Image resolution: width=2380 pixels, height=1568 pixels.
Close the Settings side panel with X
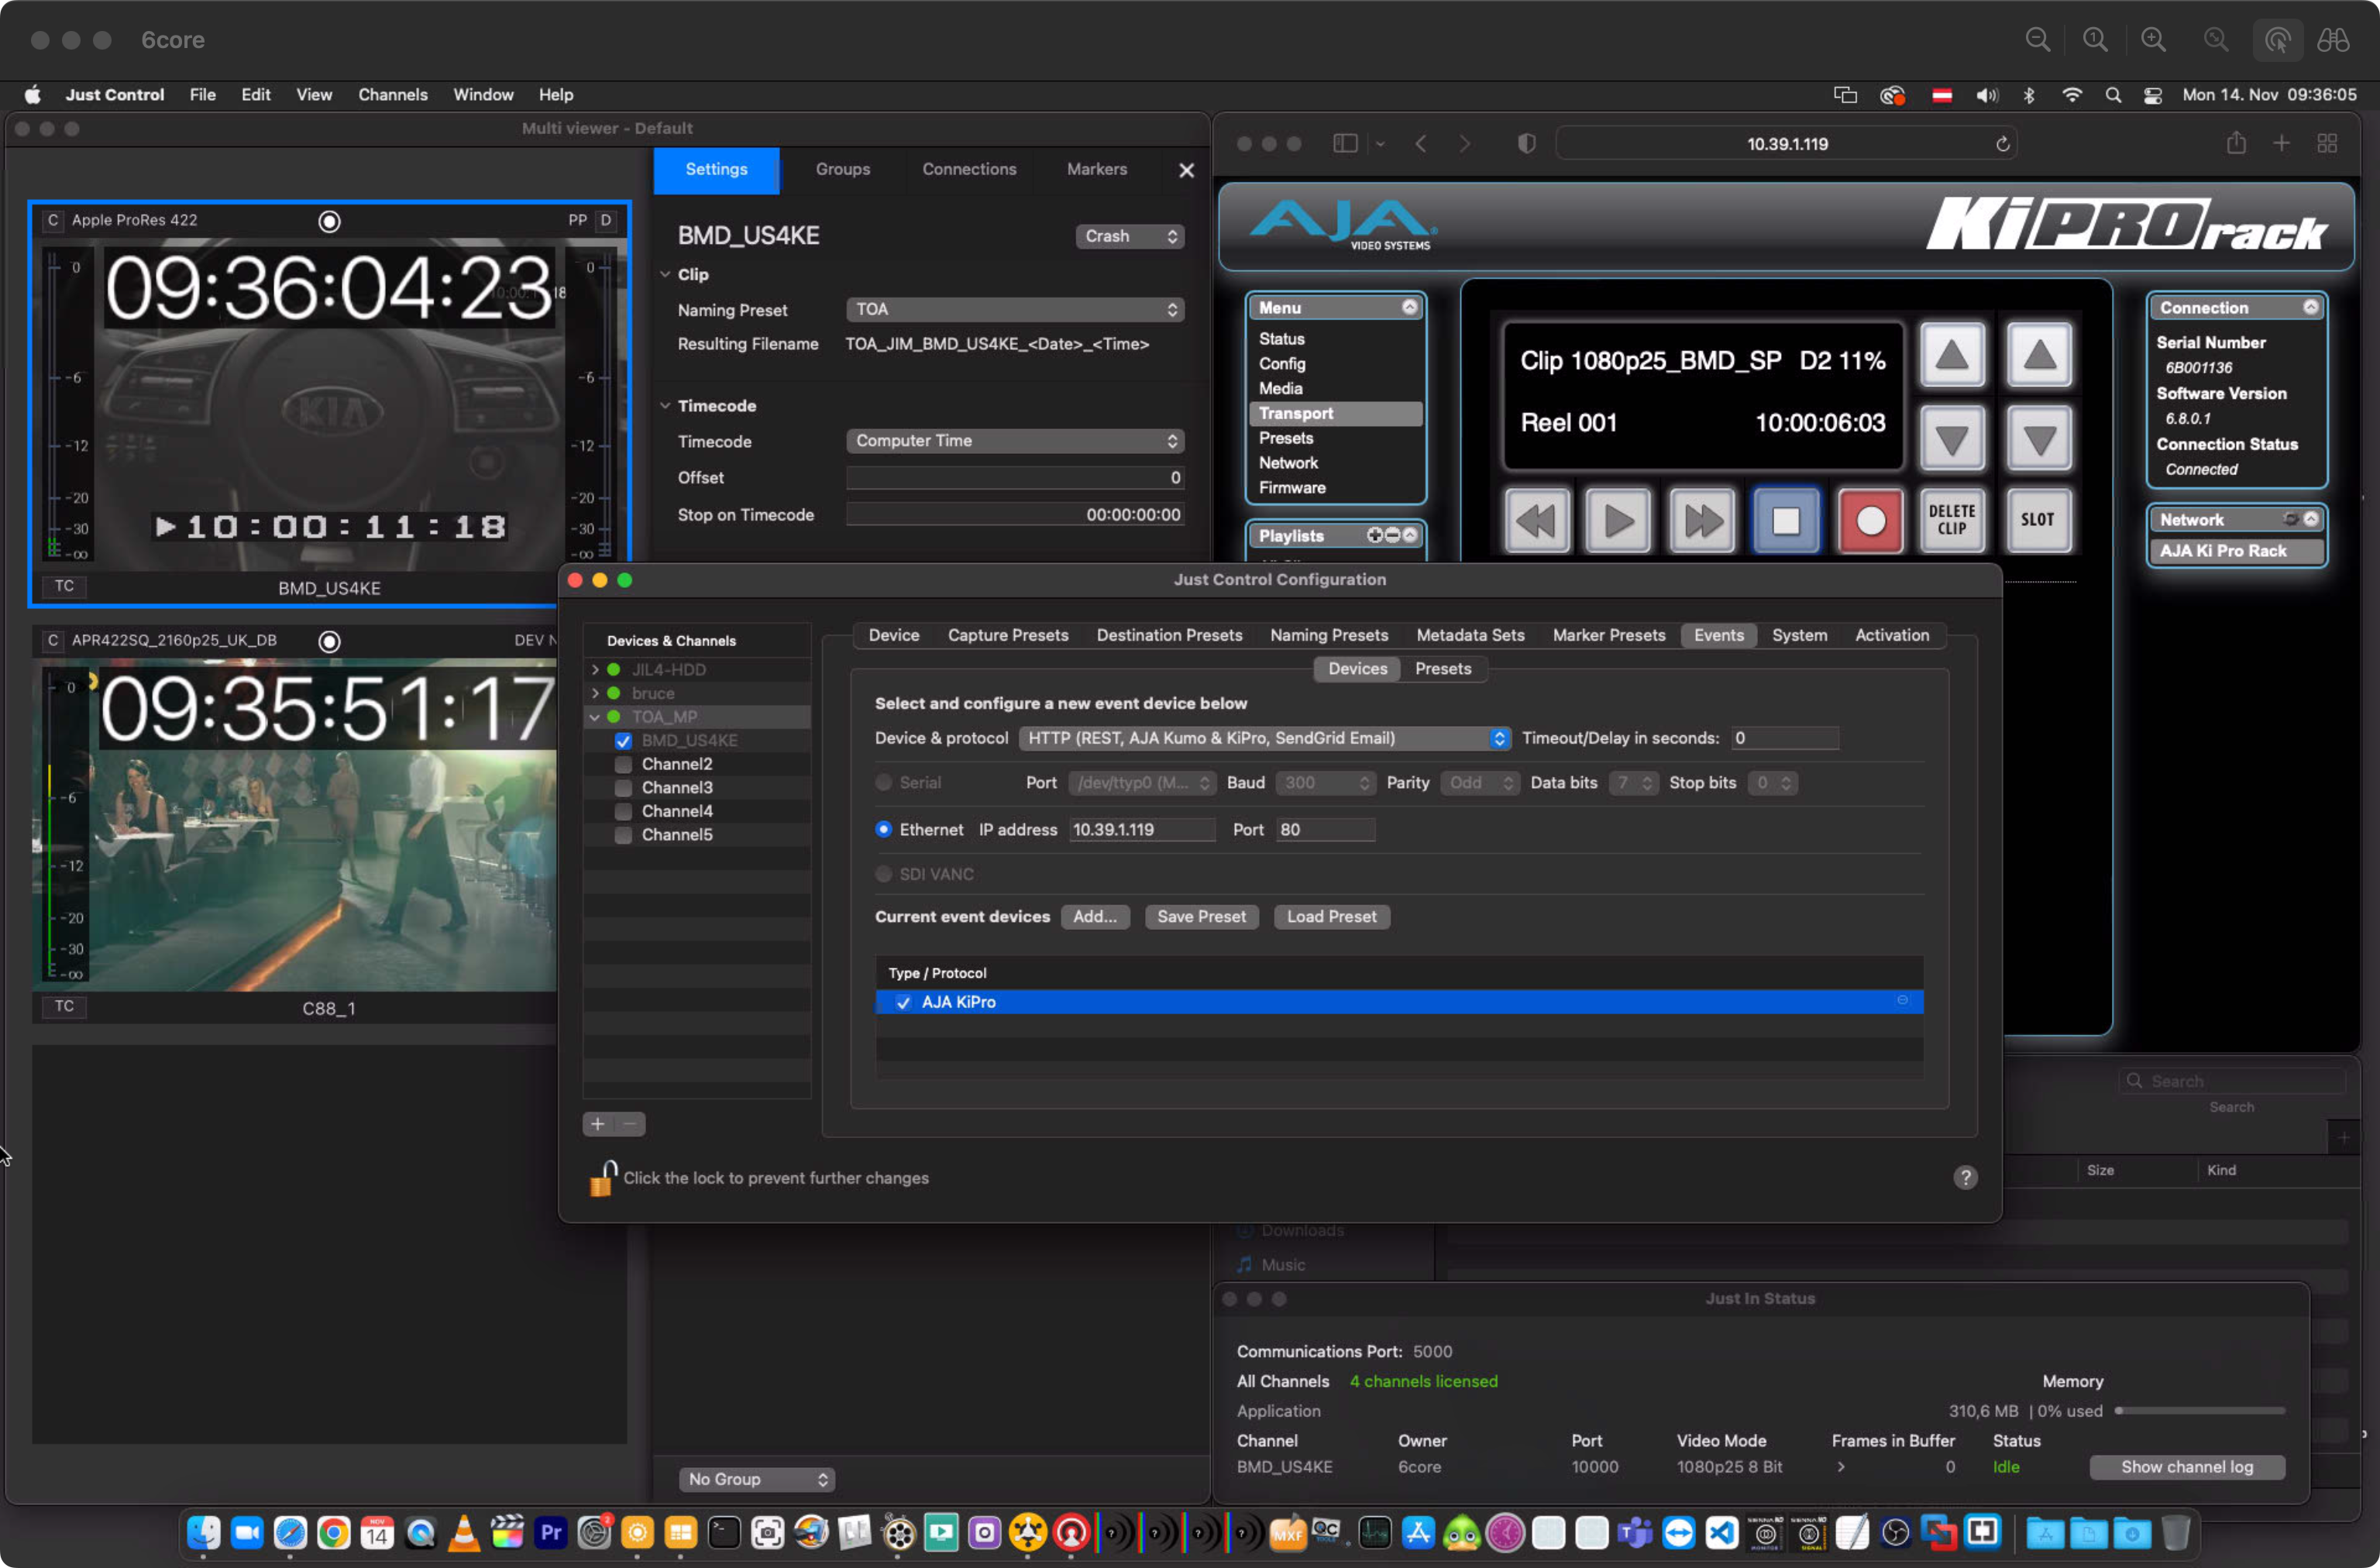[x=1186, y=171]
